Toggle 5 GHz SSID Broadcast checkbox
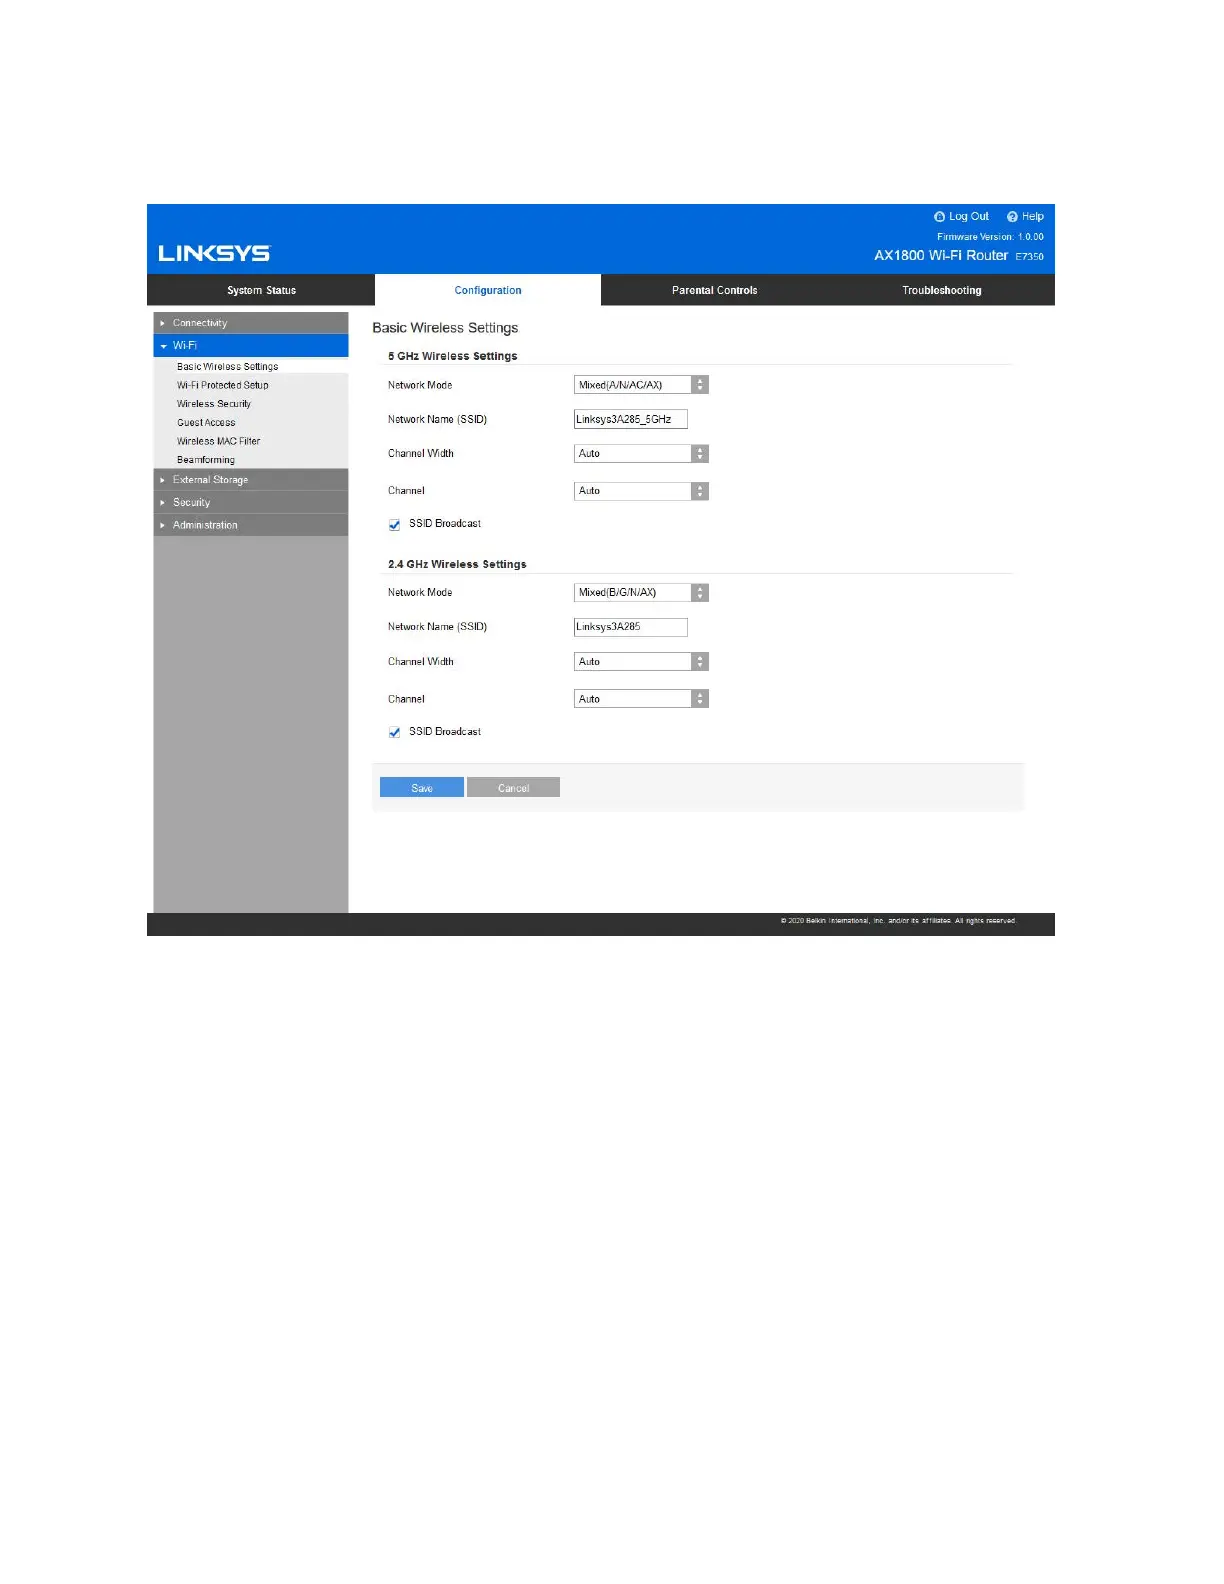Screen dimensions: 1224x1584 pos(394,525)
